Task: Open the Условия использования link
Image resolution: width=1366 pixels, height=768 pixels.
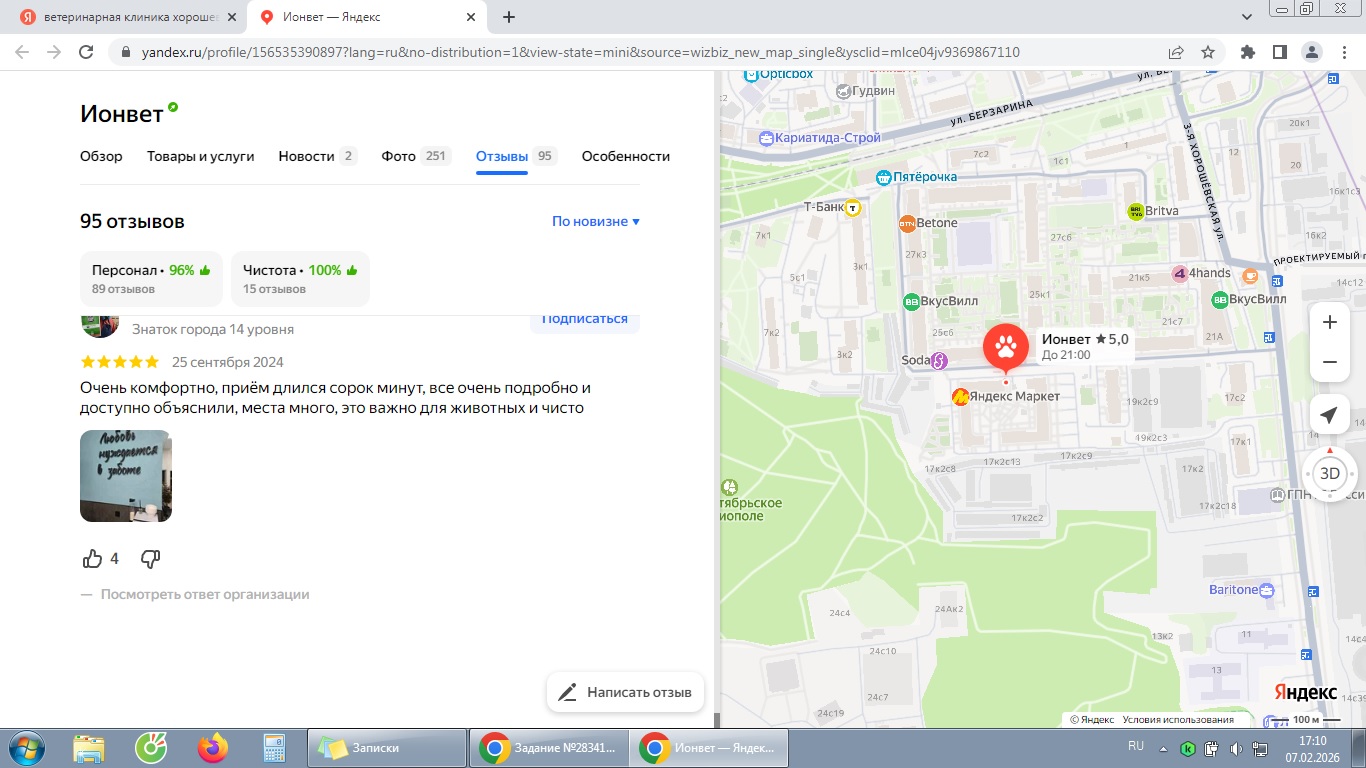Action: click(1178, 720)
